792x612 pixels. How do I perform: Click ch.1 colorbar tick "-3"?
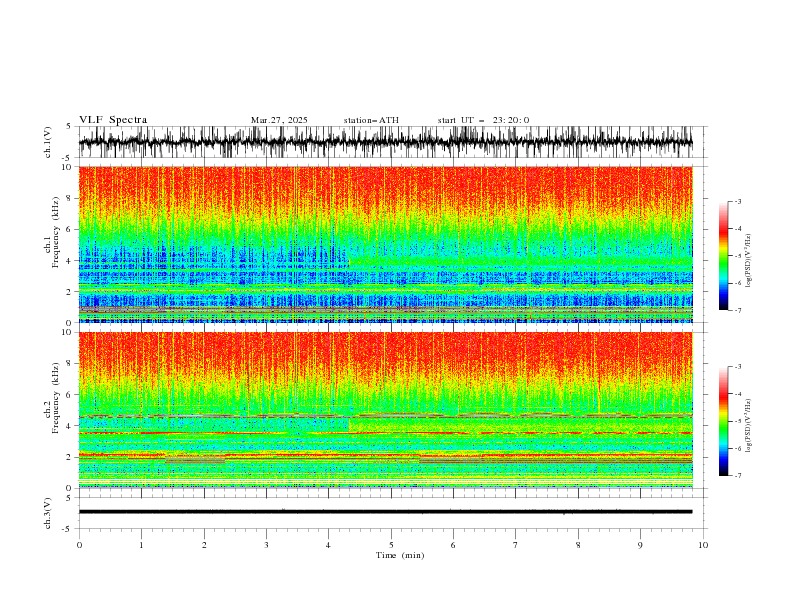737,202
